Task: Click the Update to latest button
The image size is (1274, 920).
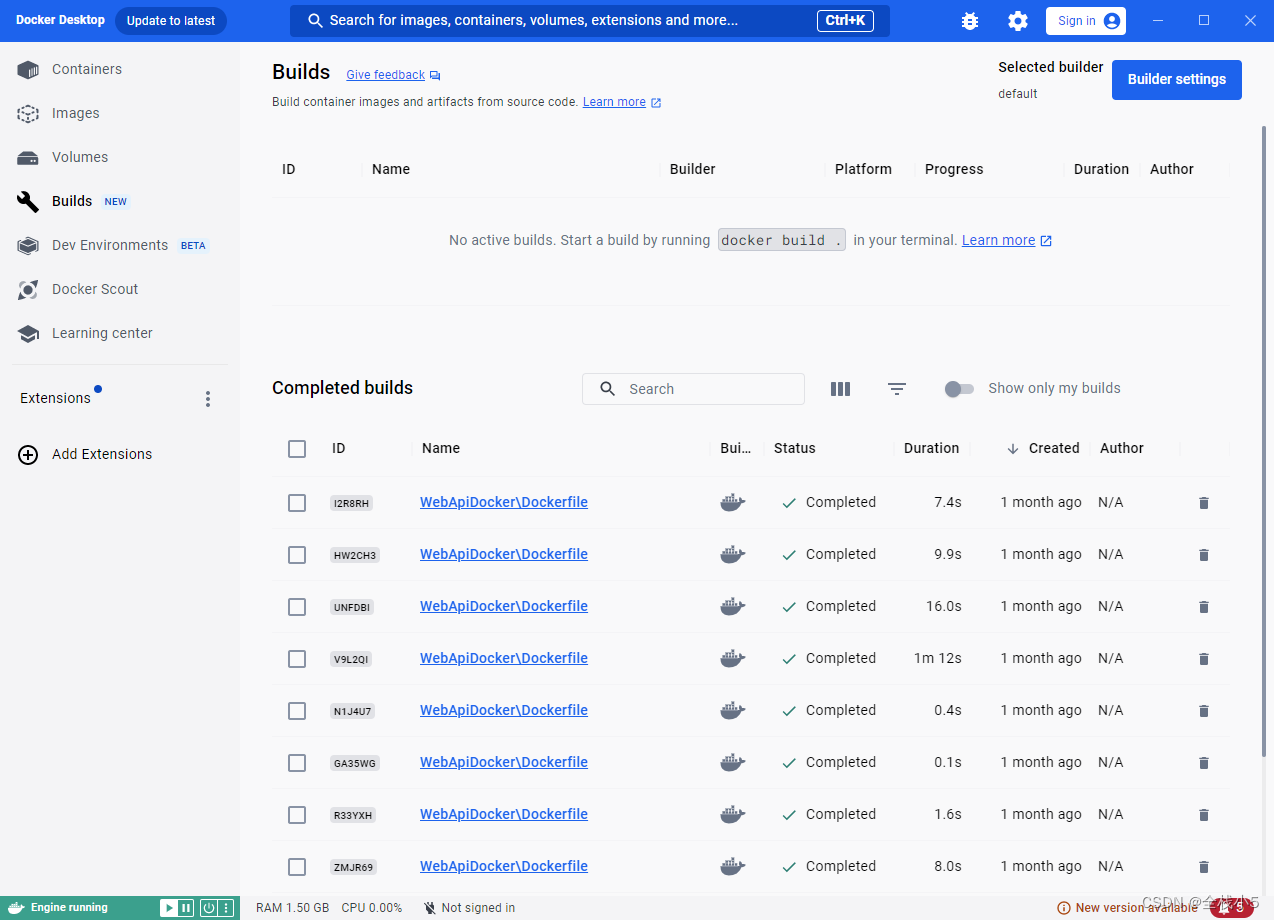Action: tap(171, 21)
